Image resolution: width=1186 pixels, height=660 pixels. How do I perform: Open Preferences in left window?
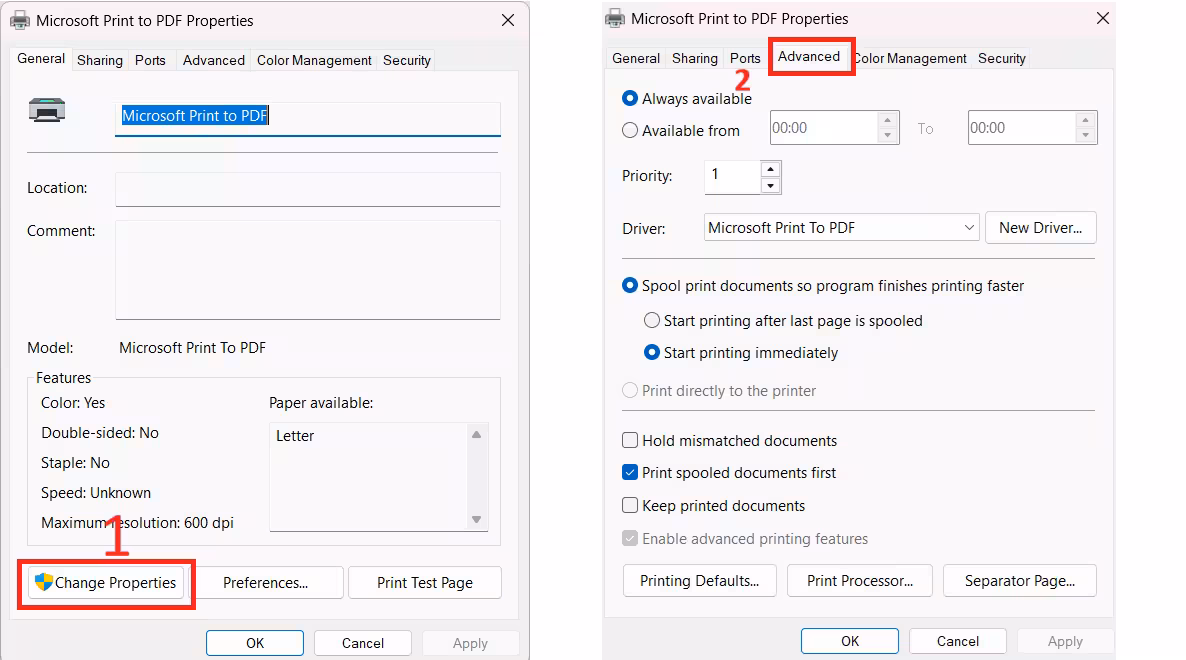[x=265, y=583]
